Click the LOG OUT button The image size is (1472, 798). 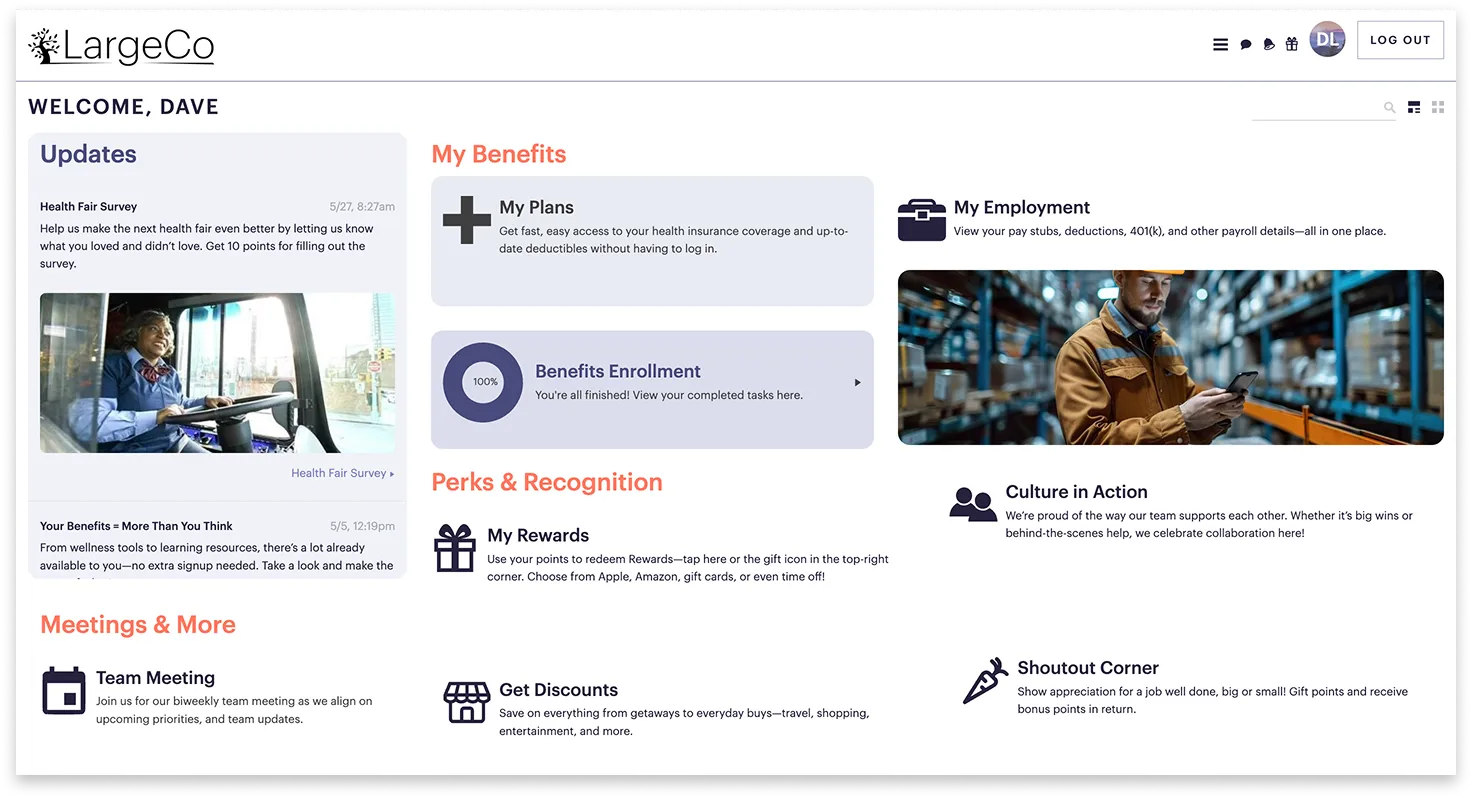pyautogui.click(x=1400, y=40)
